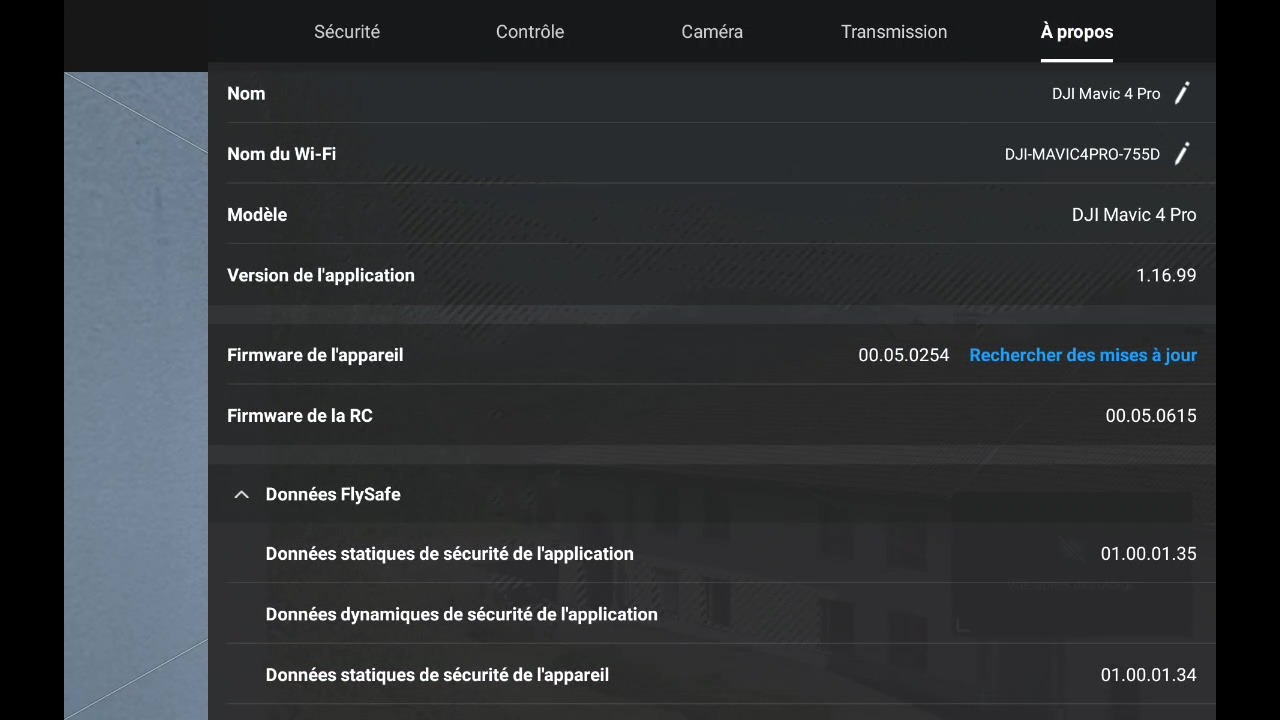The image size is (1280, 720).
Task: Collapse the Données FlySafe section
Action: tap(241, 494)
